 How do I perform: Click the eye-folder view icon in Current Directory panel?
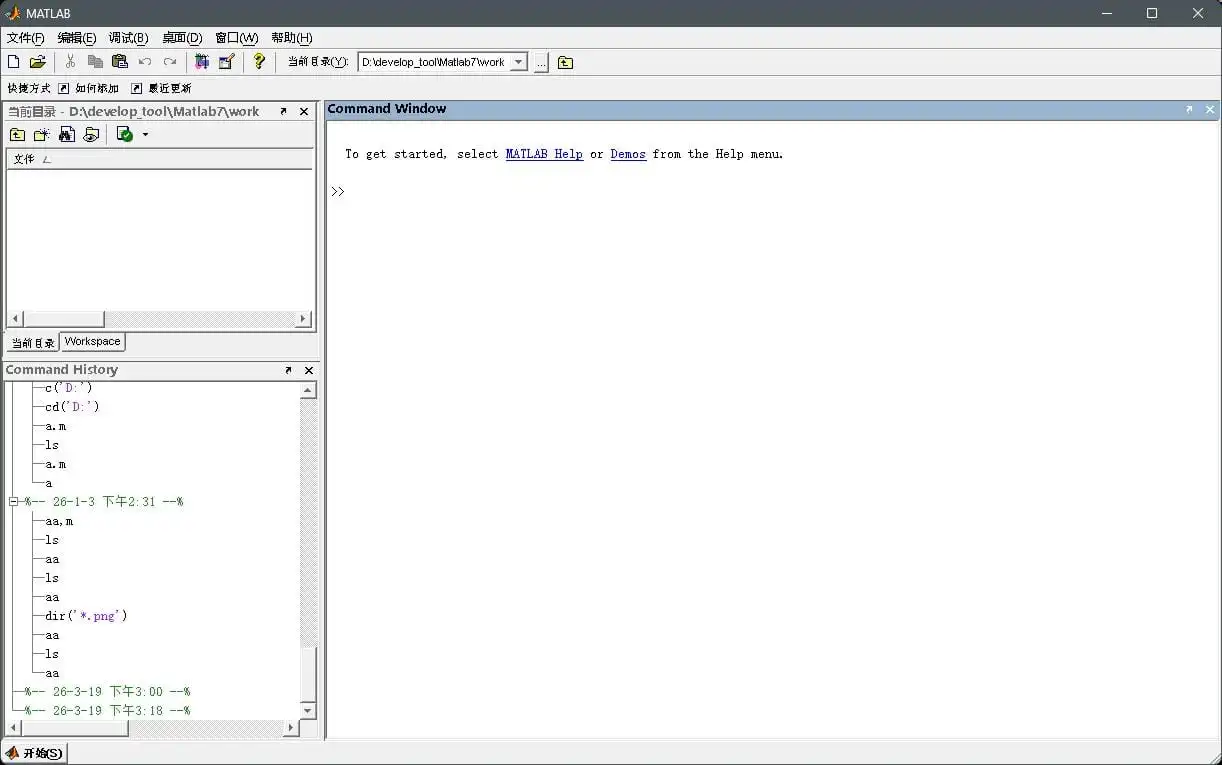[x=91, y=134]
